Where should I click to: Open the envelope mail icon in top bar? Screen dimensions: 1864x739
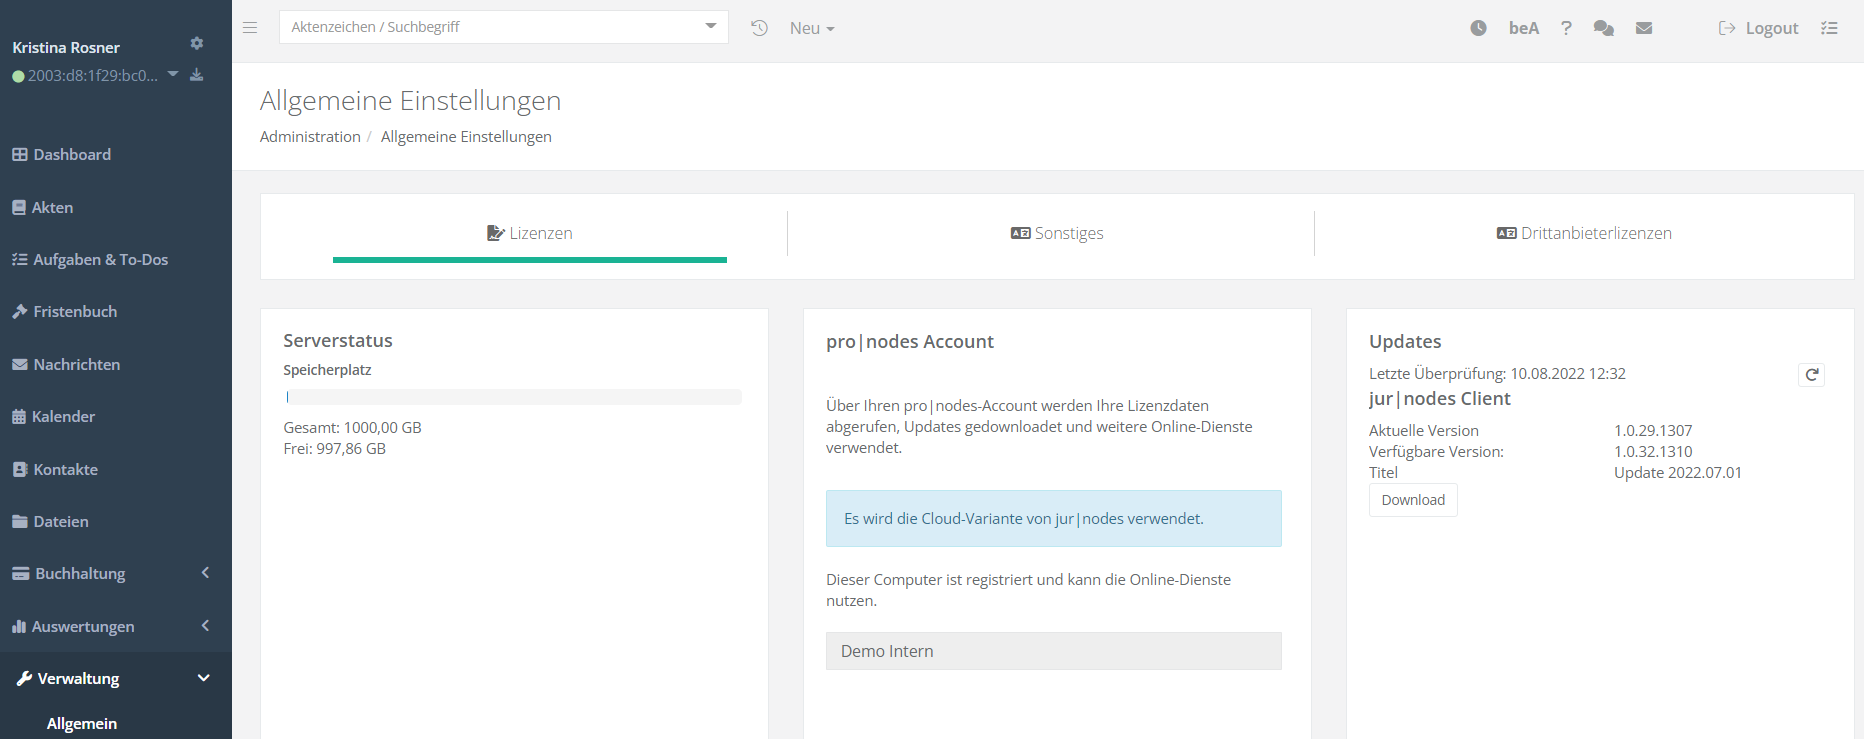(1644, 28)
